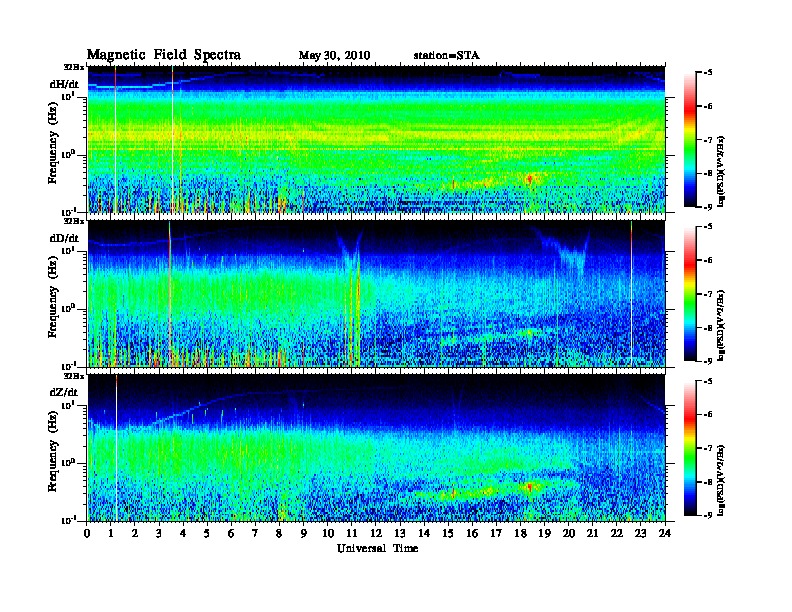The width and height of the screenshot is (792, 612).
Task: Click the "32Hz" tick label of dD/dt panel
Action: tap(74, 221)
